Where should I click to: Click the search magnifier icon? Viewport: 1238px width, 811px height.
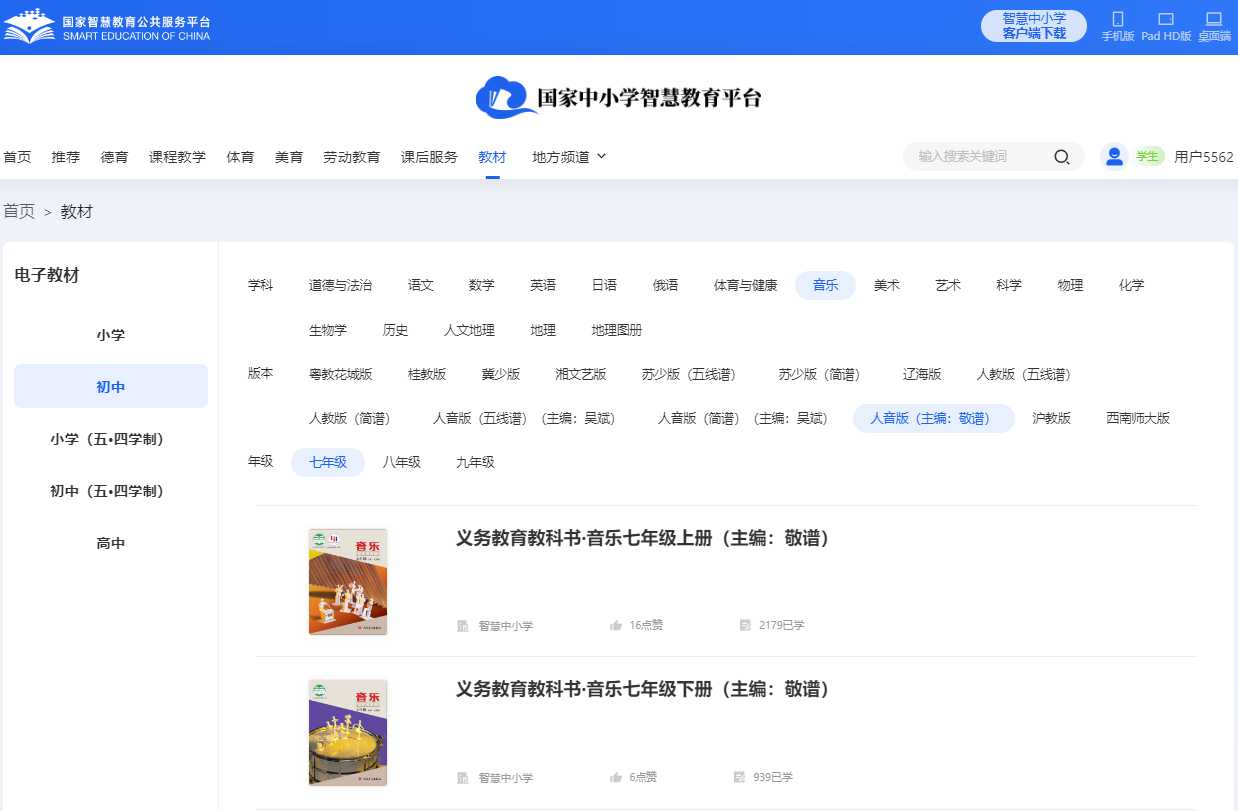1062,157
